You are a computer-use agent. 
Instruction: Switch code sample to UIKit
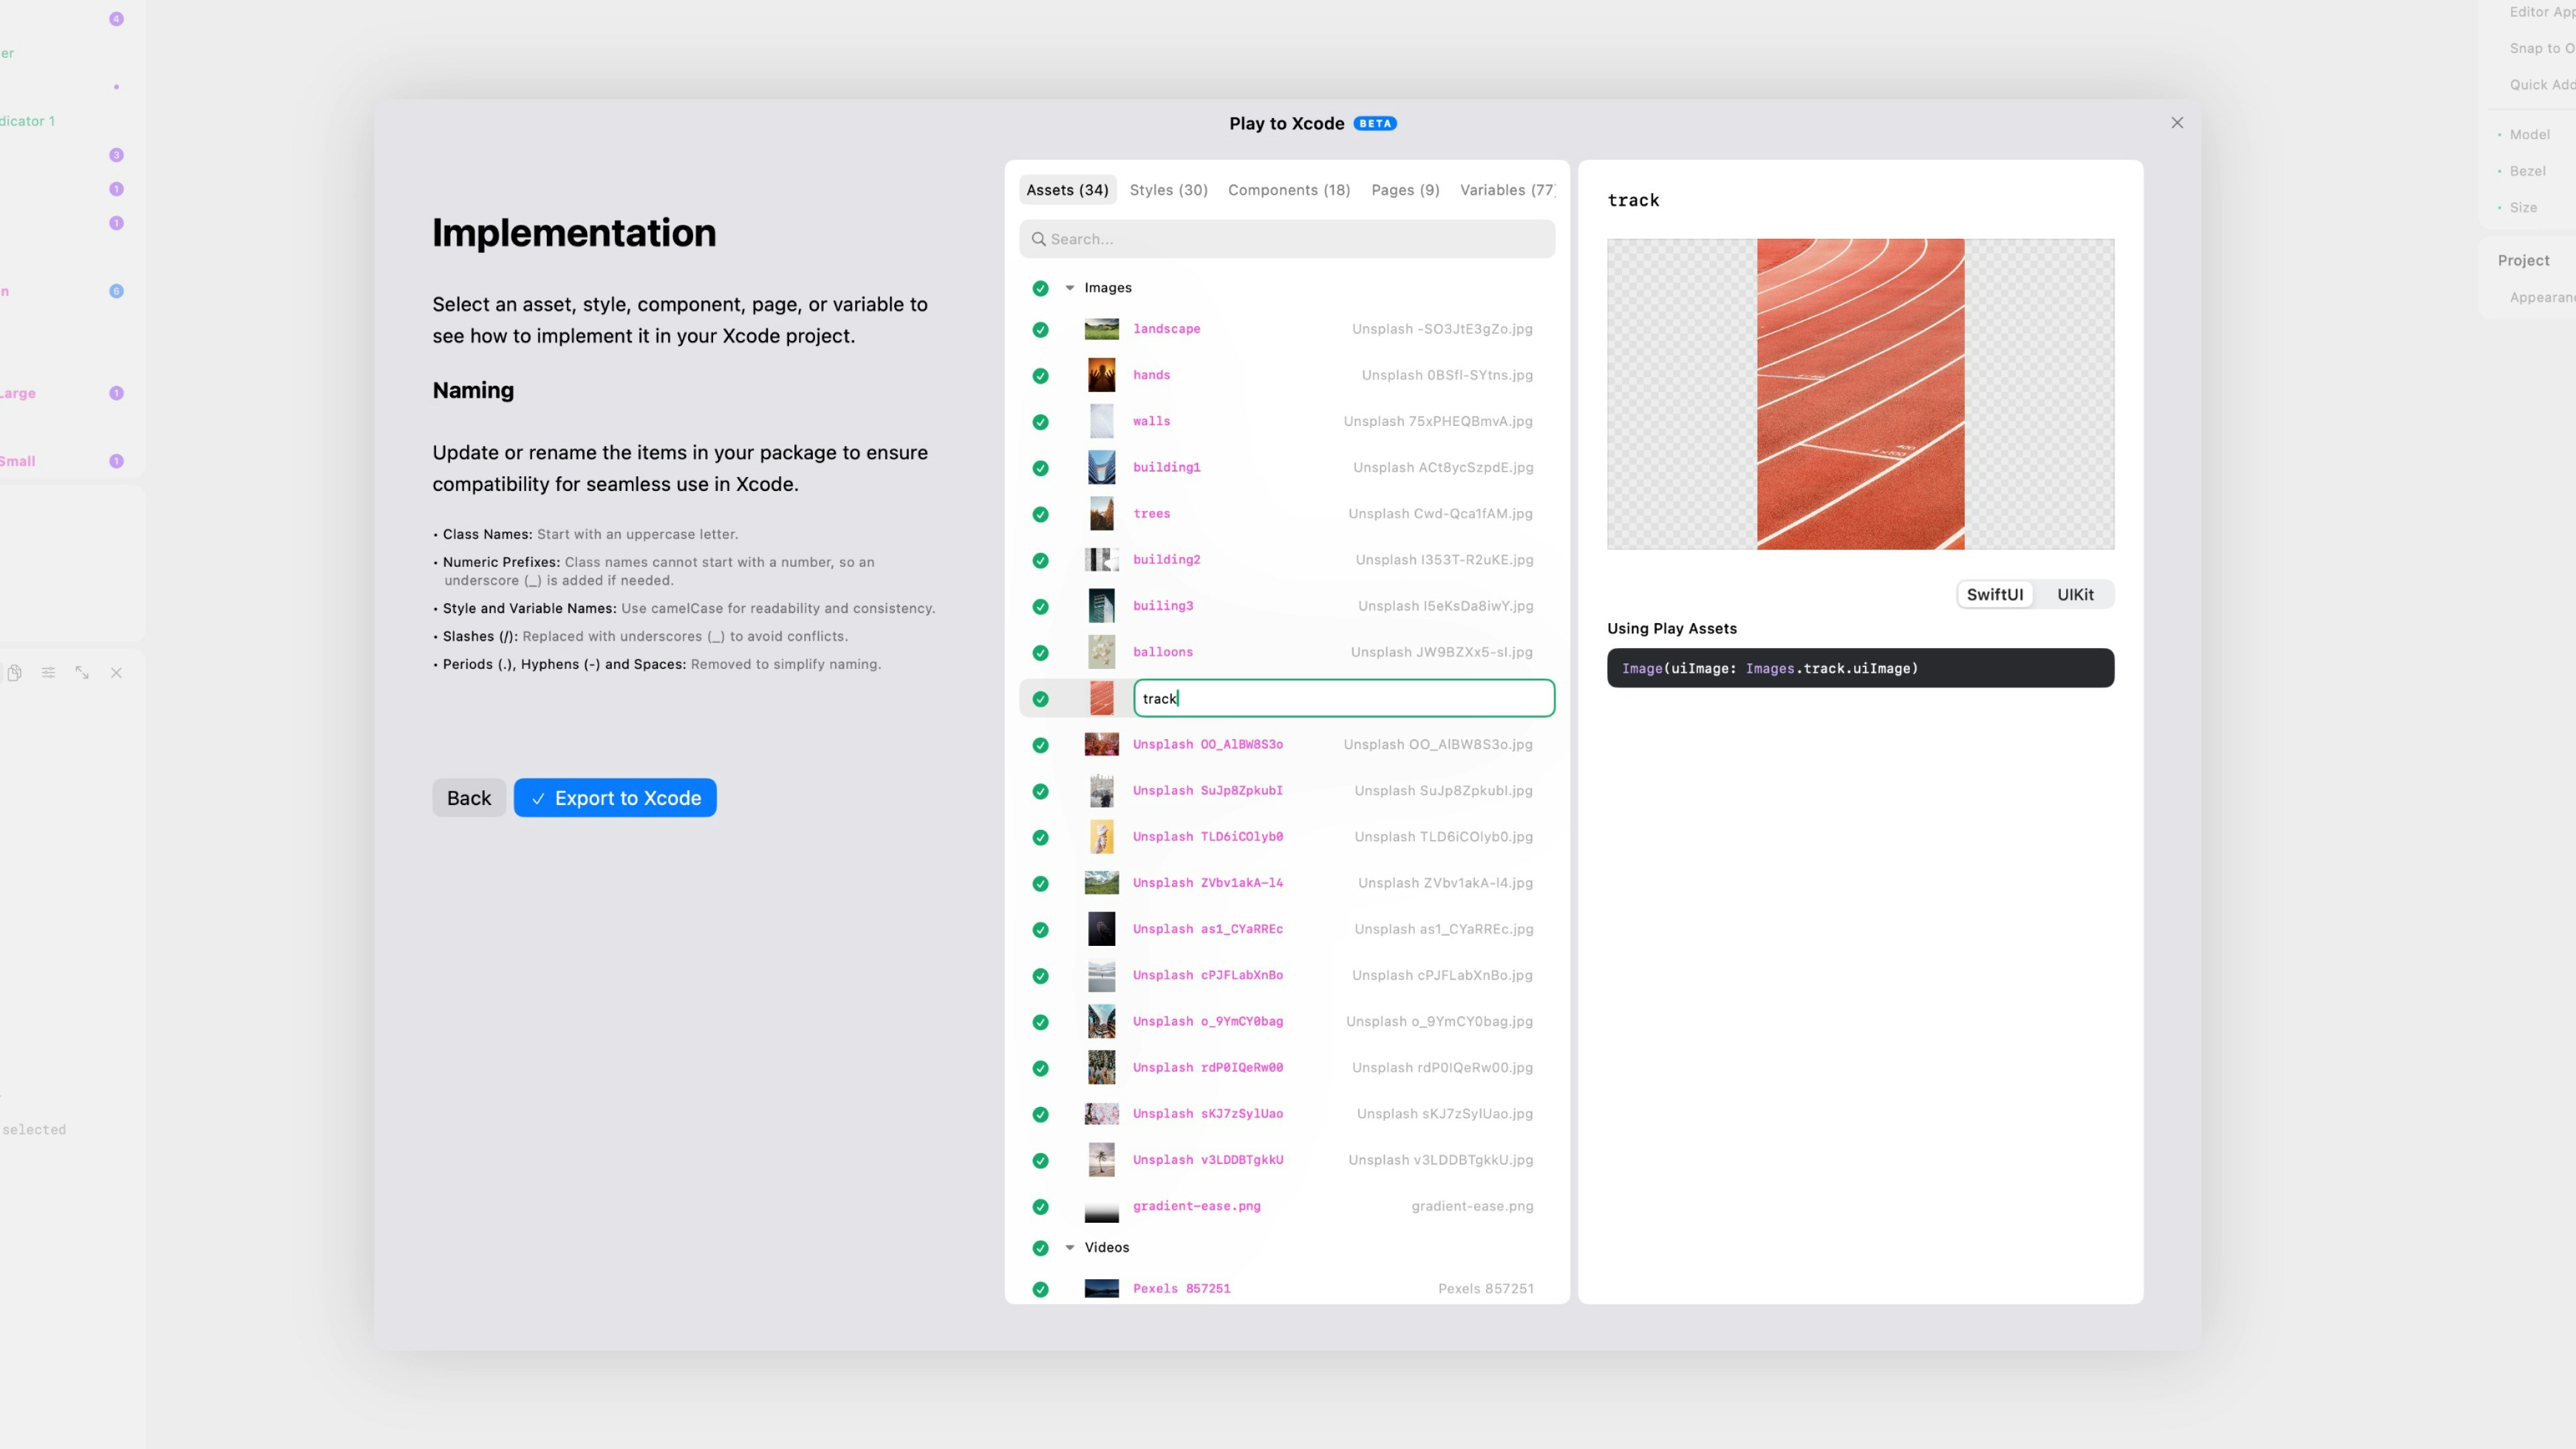point(2074,595)
